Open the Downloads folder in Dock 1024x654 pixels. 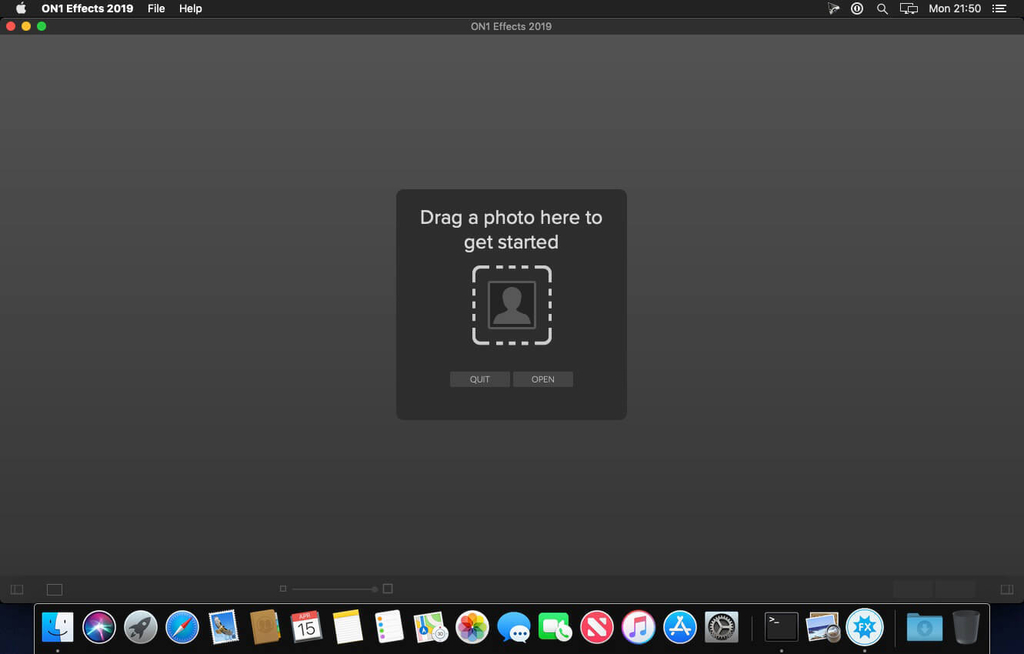[x=924, y=627]
